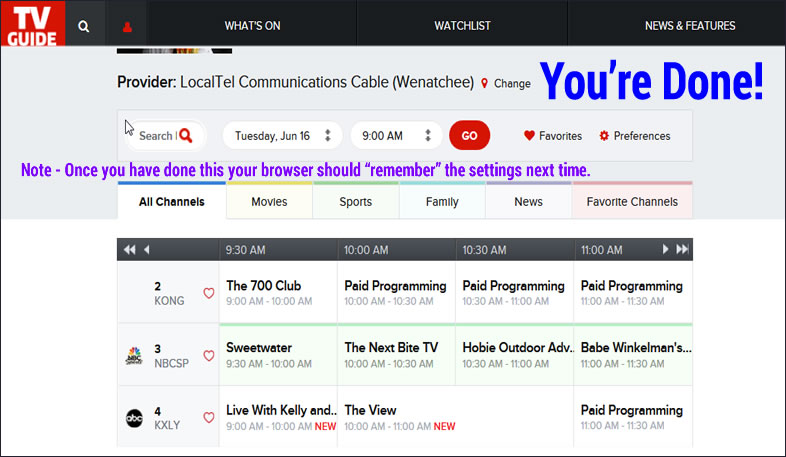Click the KONG channel name
This screenshot has height=457, width=786.
[x=169, y=301]
